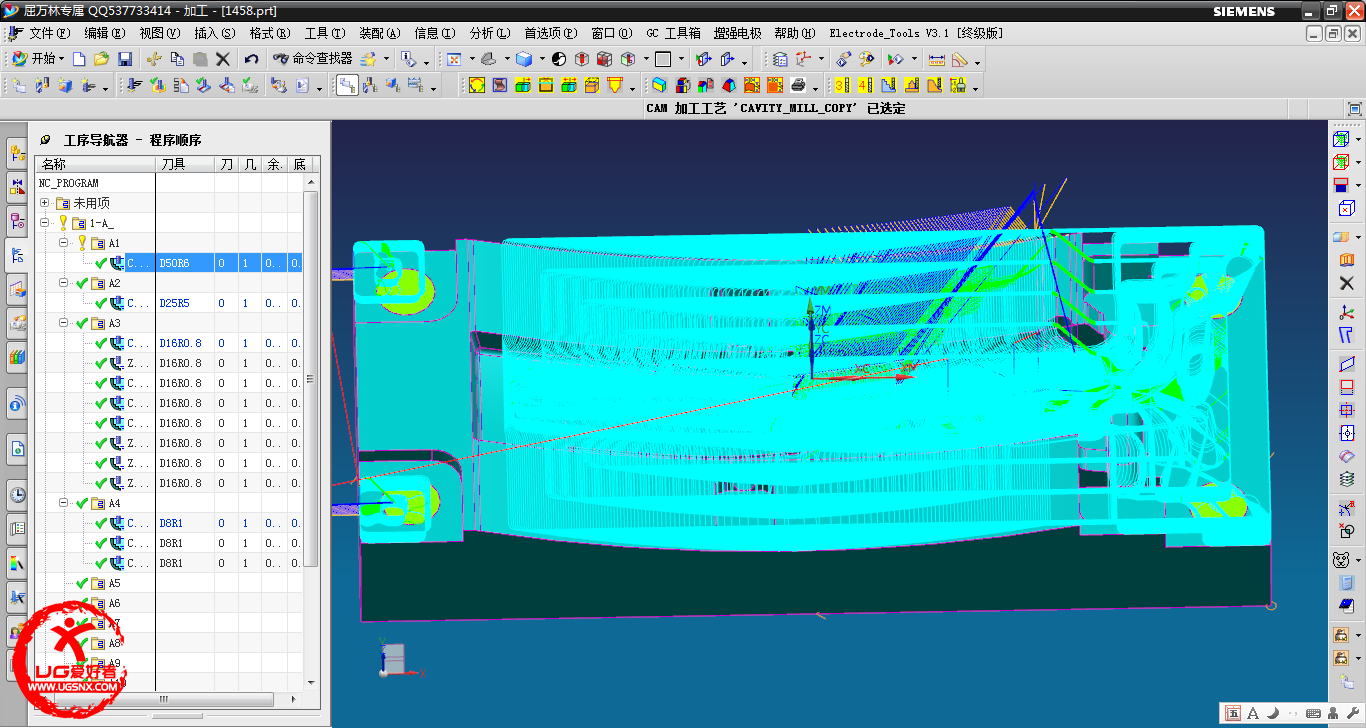Open the 视图 View menu

[x=159, y=33]
